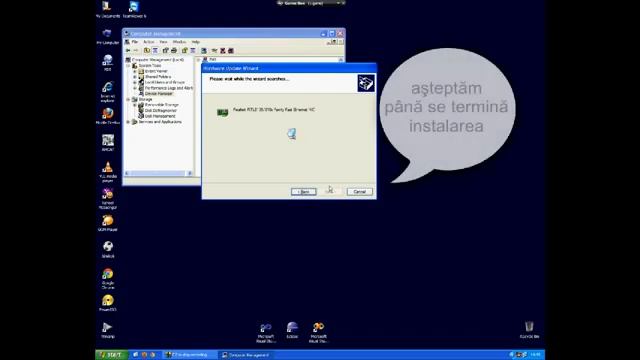The height and width of the screenshot is (360, 640).
Task: Expand the Removable Storage node
Action: 135,105
